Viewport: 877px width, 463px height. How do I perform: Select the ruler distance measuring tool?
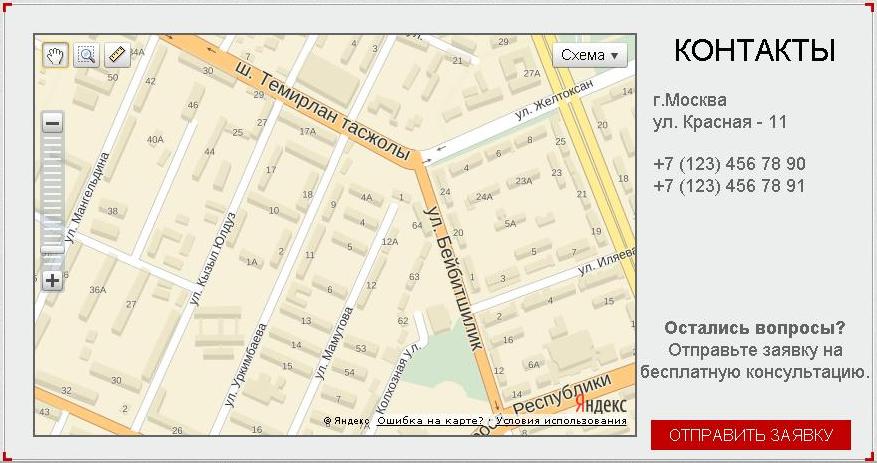click(x=117, y=55)
